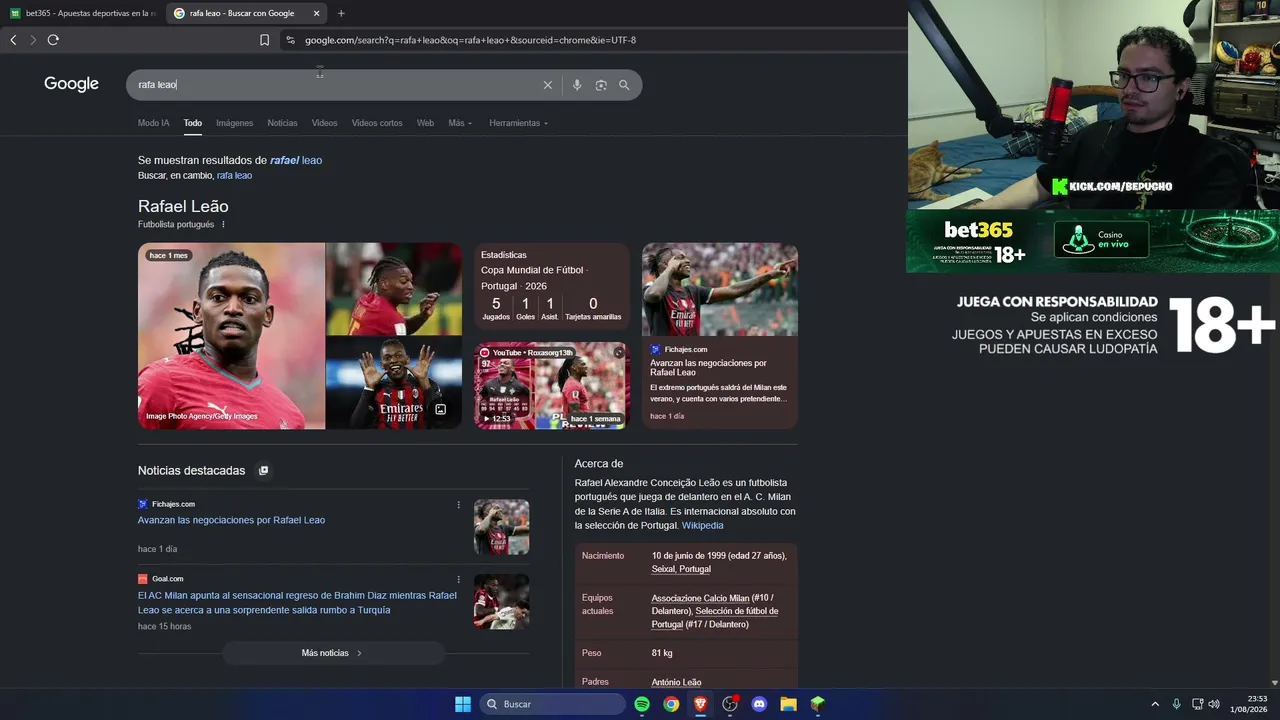Screen dimensions: 1280x720
Task: Clear the search box with the X
Action: click(547, 85)
